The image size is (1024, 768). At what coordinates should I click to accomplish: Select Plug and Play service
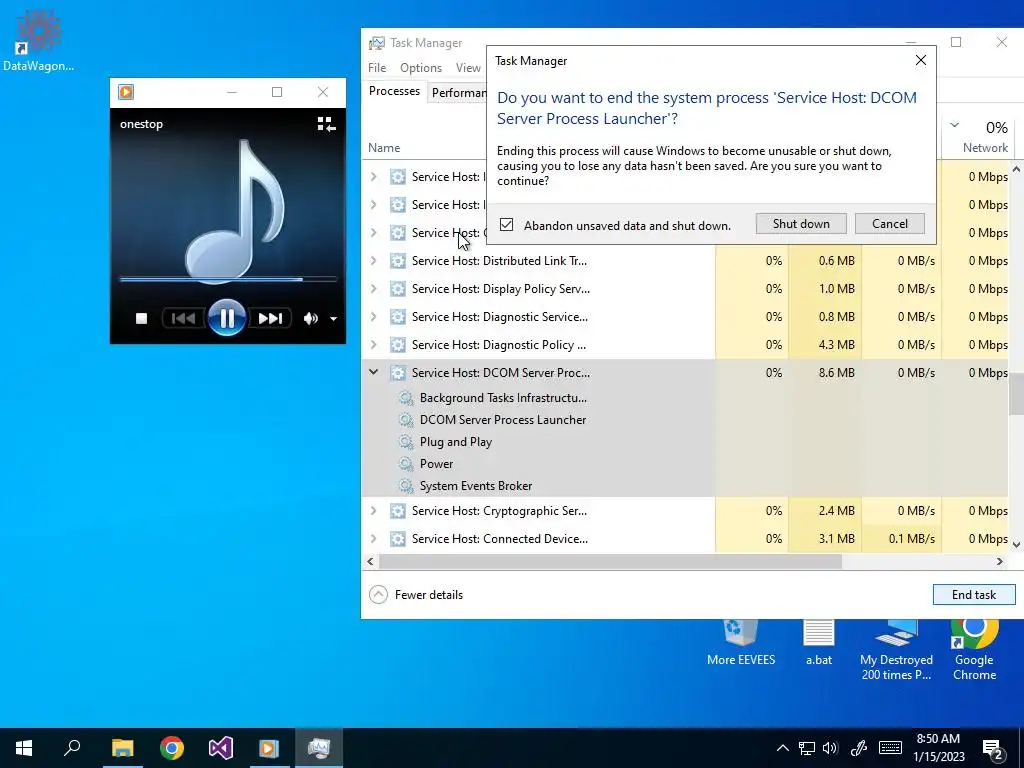[x=456, y=442]
